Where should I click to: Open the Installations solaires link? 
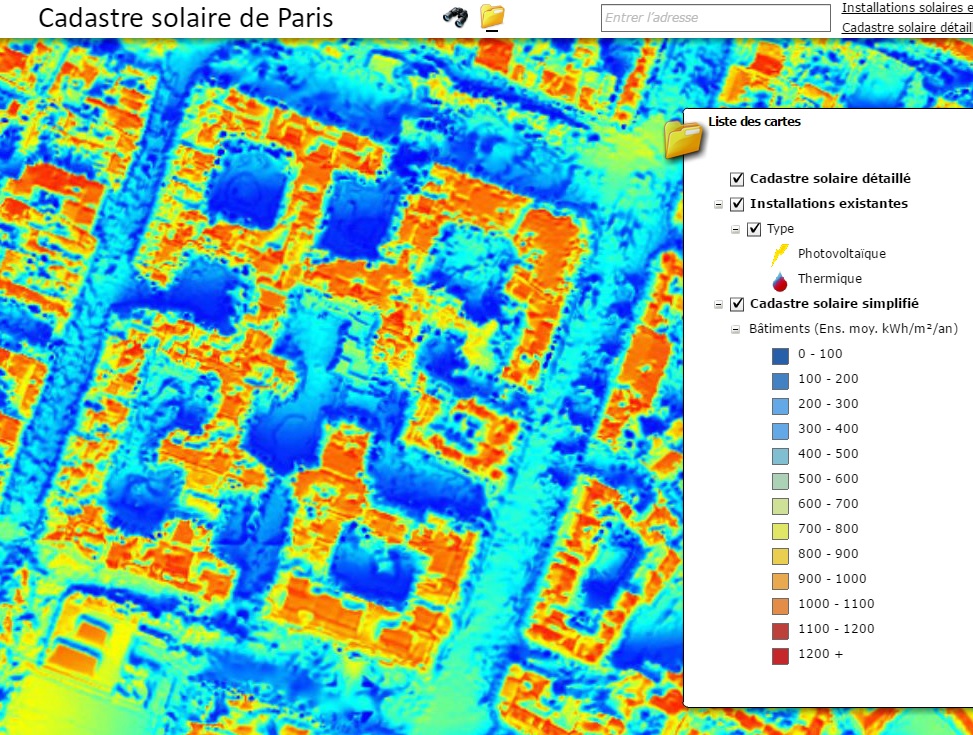coord(906,8)
